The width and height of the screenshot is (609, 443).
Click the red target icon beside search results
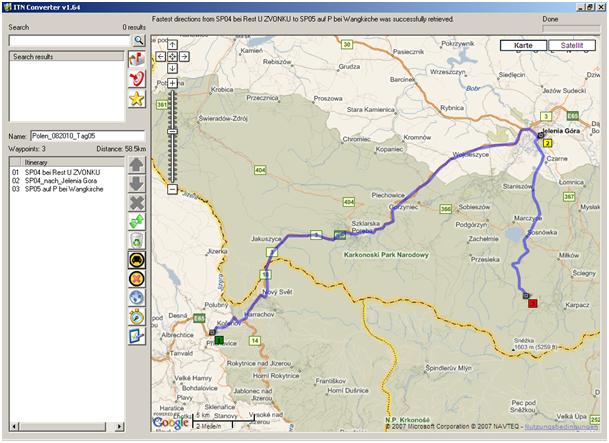click(x=137, y=79)
